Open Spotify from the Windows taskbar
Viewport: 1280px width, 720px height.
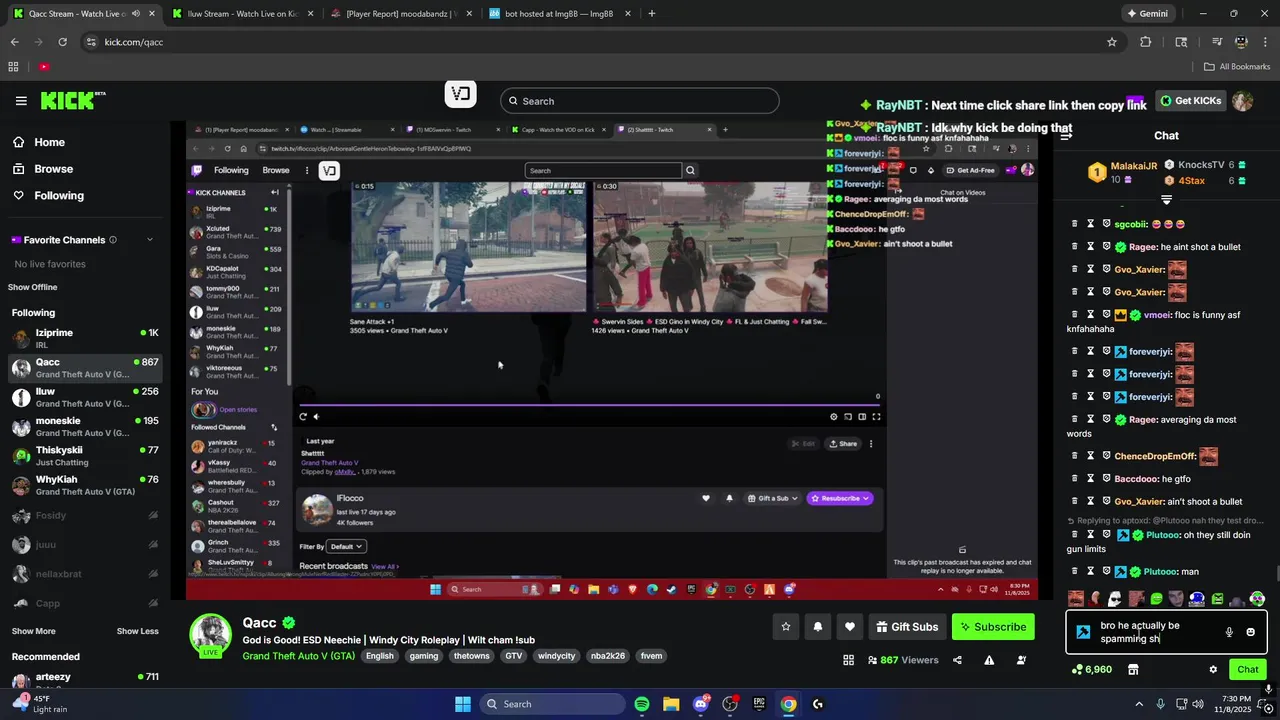tap(642, 704)
